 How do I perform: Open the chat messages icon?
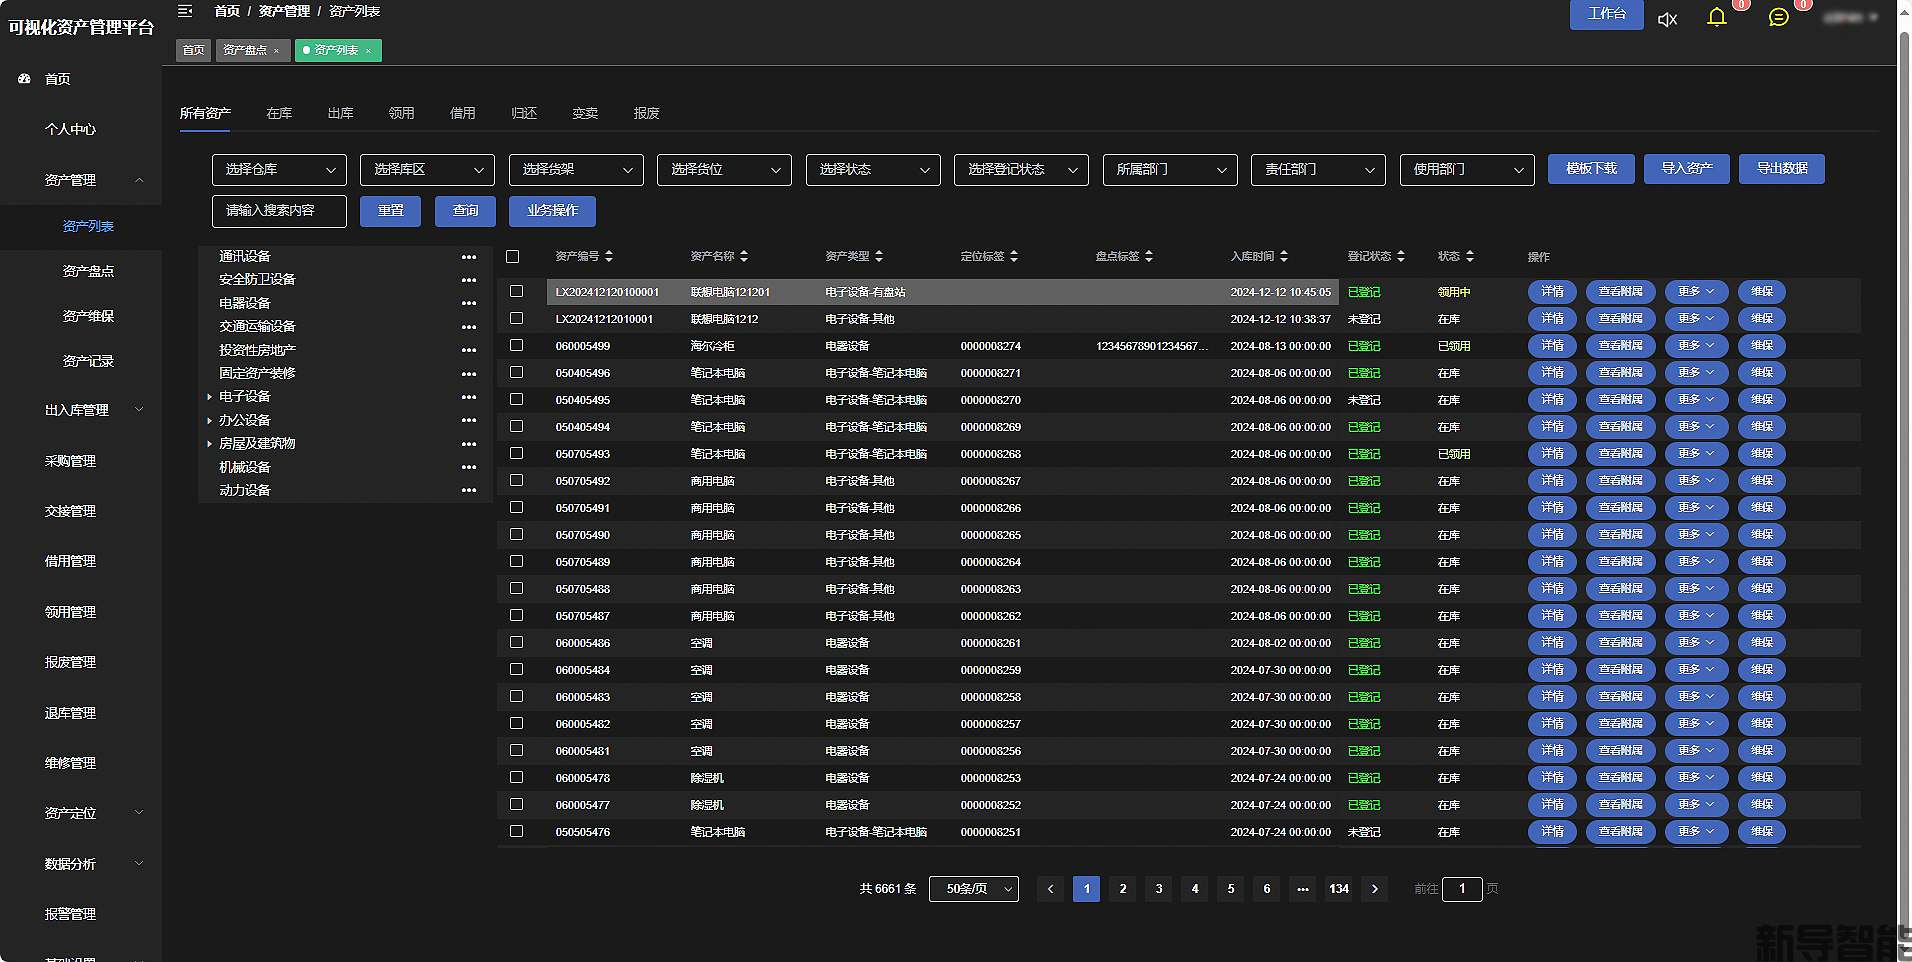click(x=1778, y=17)
